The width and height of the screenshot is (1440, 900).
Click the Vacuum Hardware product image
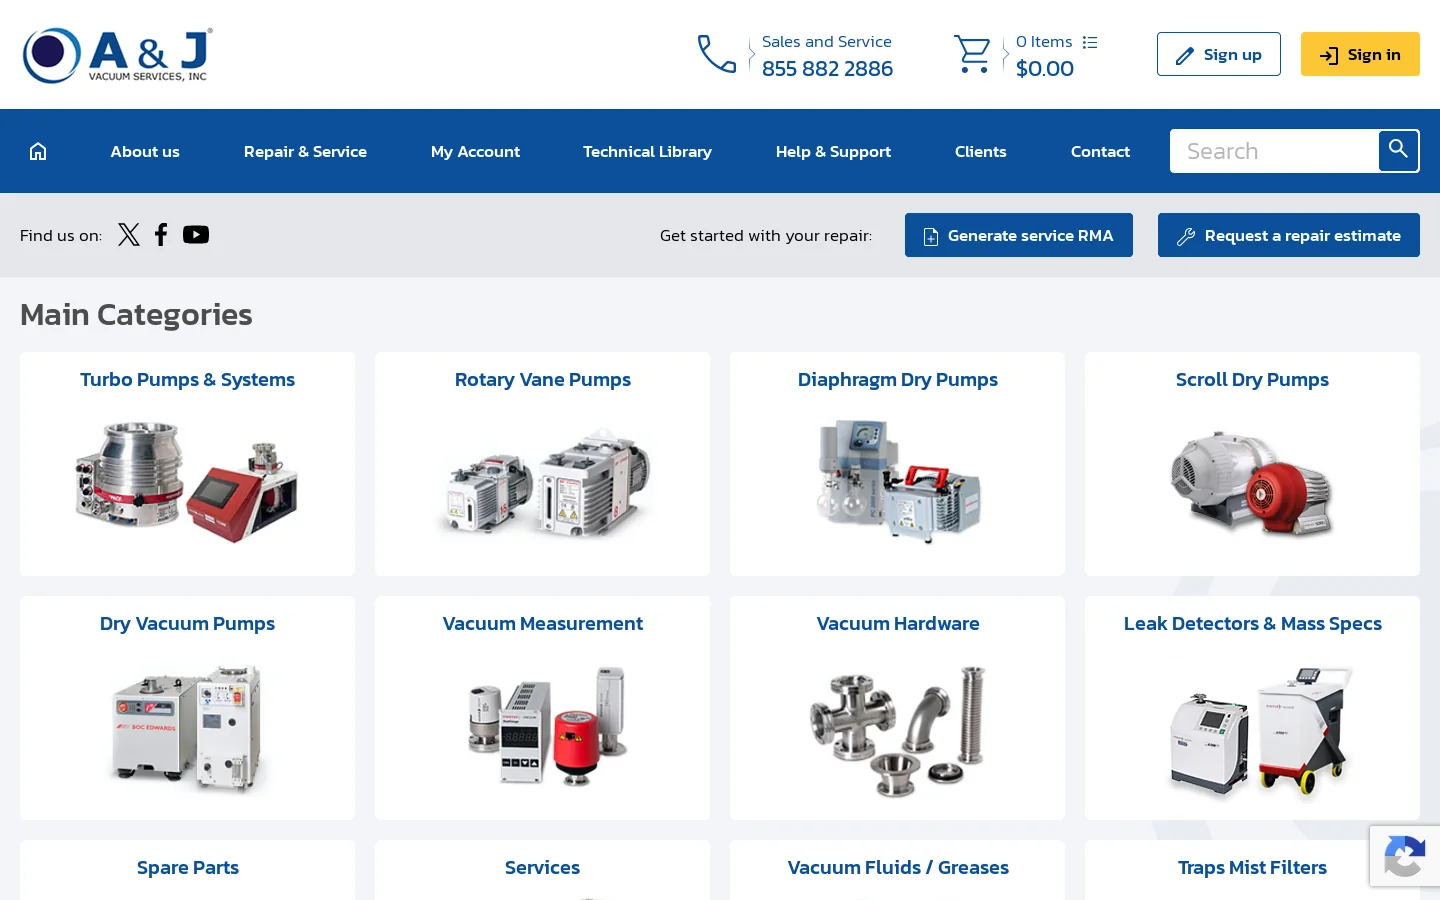click(x=897, y=730)
